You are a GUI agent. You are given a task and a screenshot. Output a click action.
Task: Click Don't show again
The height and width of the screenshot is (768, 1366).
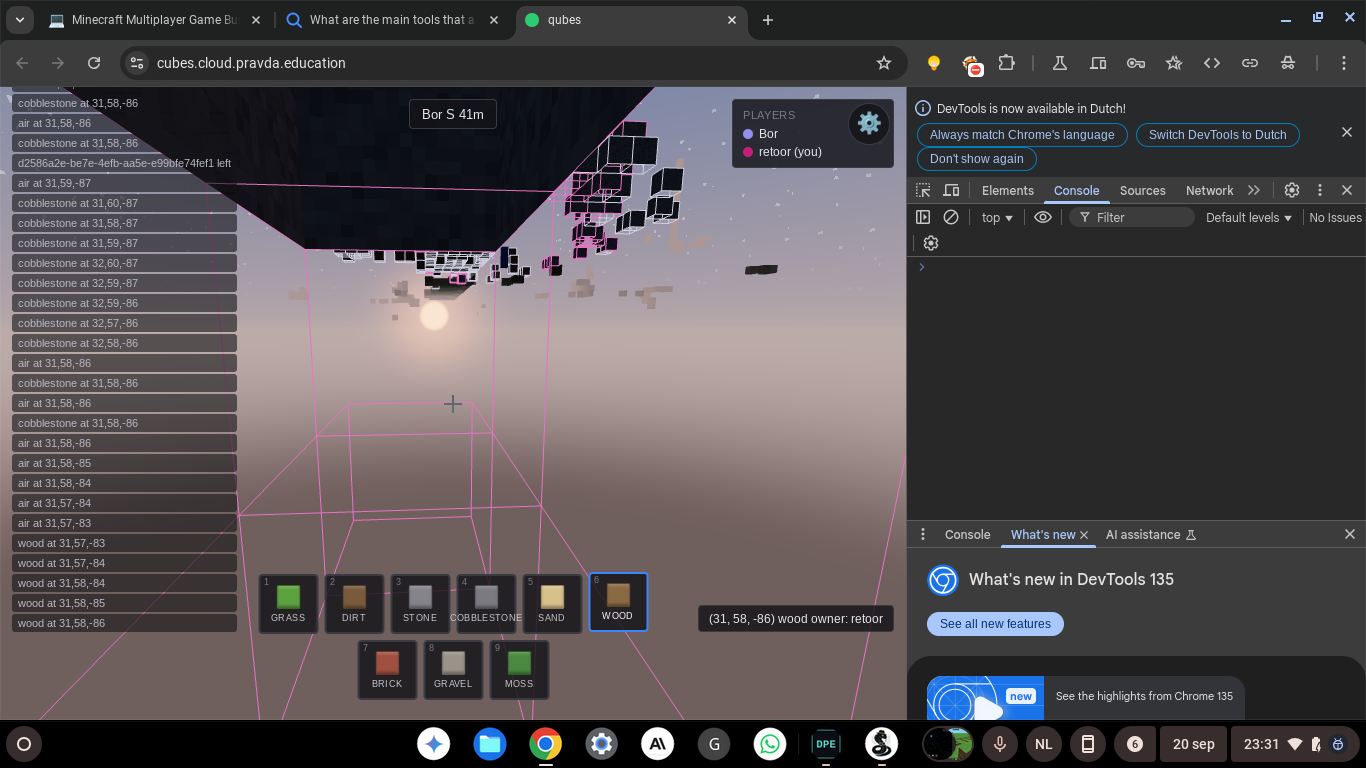click(x=977, y=159)
